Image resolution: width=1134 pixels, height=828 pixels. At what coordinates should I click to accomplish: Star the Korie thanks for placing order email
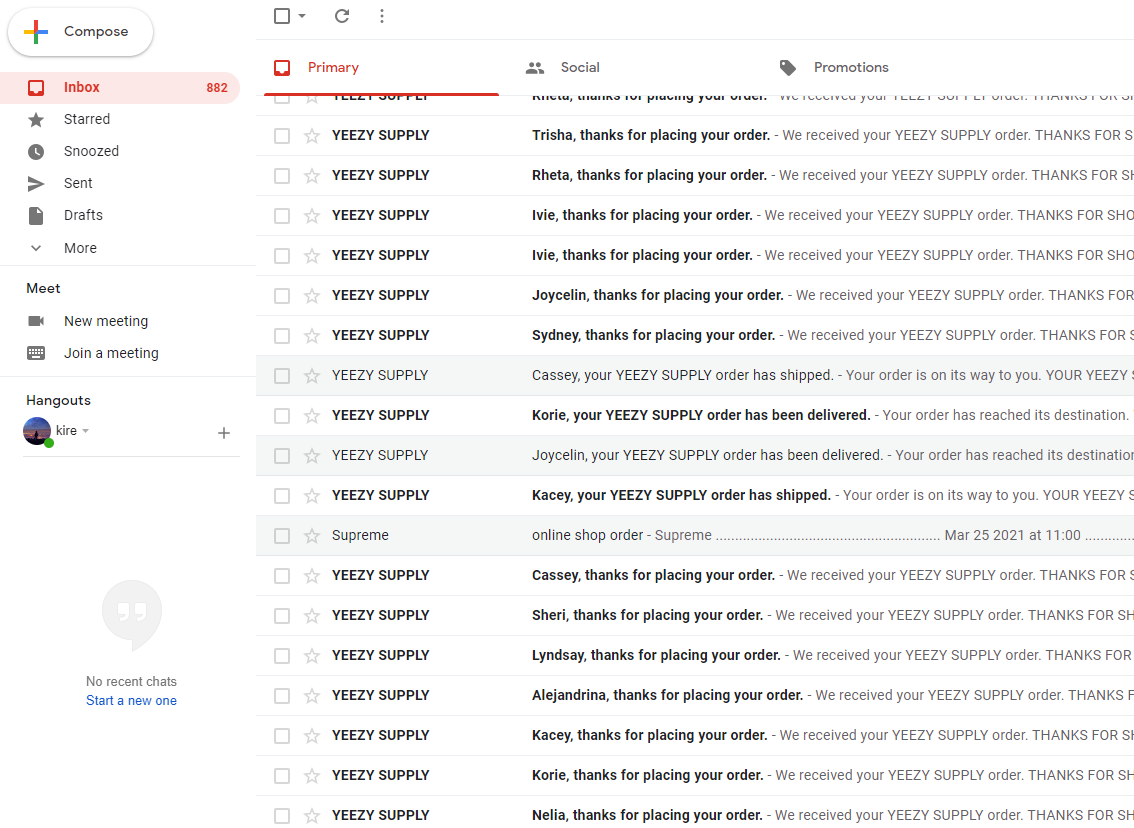tap(312, 776)
